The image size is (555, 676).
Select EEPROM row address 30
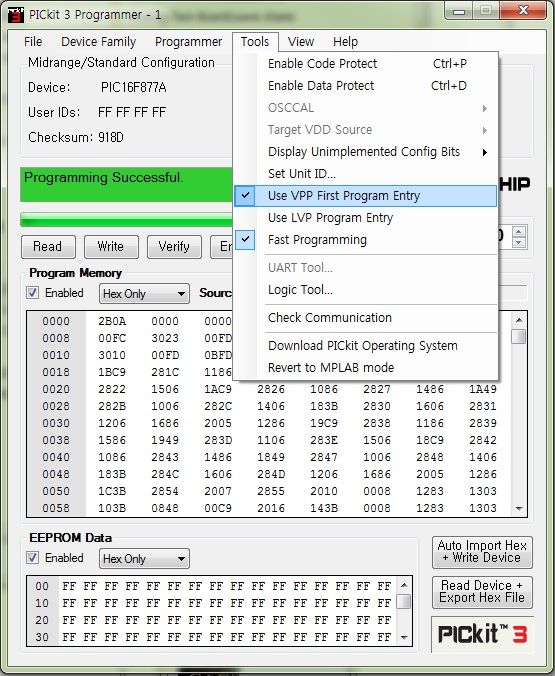coord(42,637)
